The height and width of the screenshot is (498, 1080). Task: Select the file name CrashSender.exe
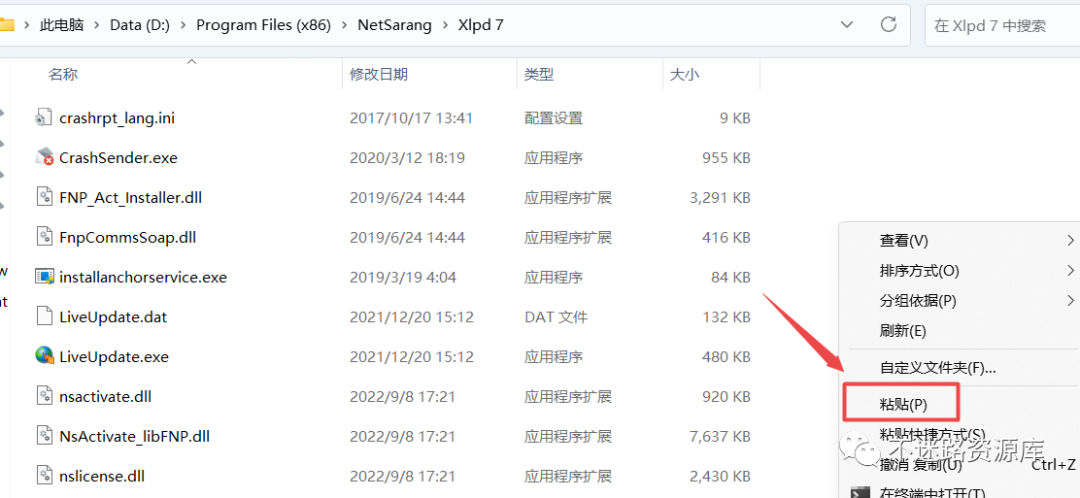pos(118,158)
